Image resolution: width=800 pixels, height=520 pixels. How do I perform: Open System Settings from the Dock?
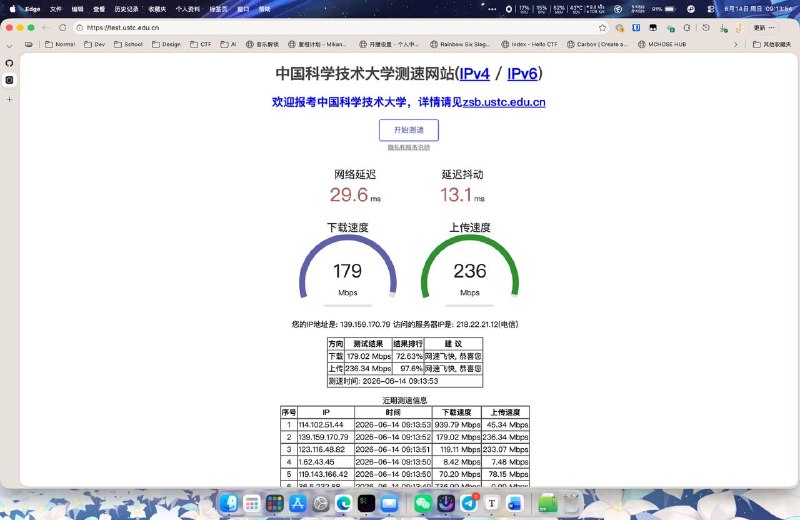320,504
